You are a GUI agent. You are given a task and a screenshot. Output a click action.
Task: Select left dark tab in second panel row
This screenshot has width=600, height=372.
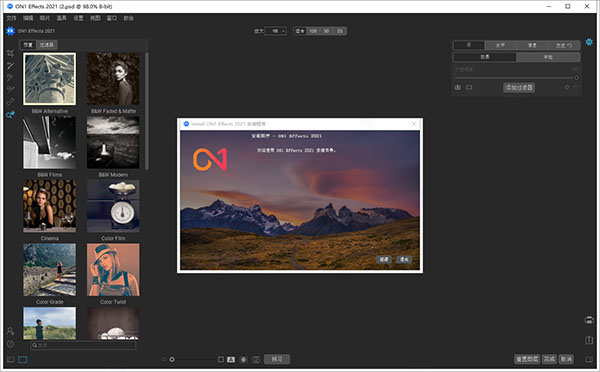(x=485, y=57)
